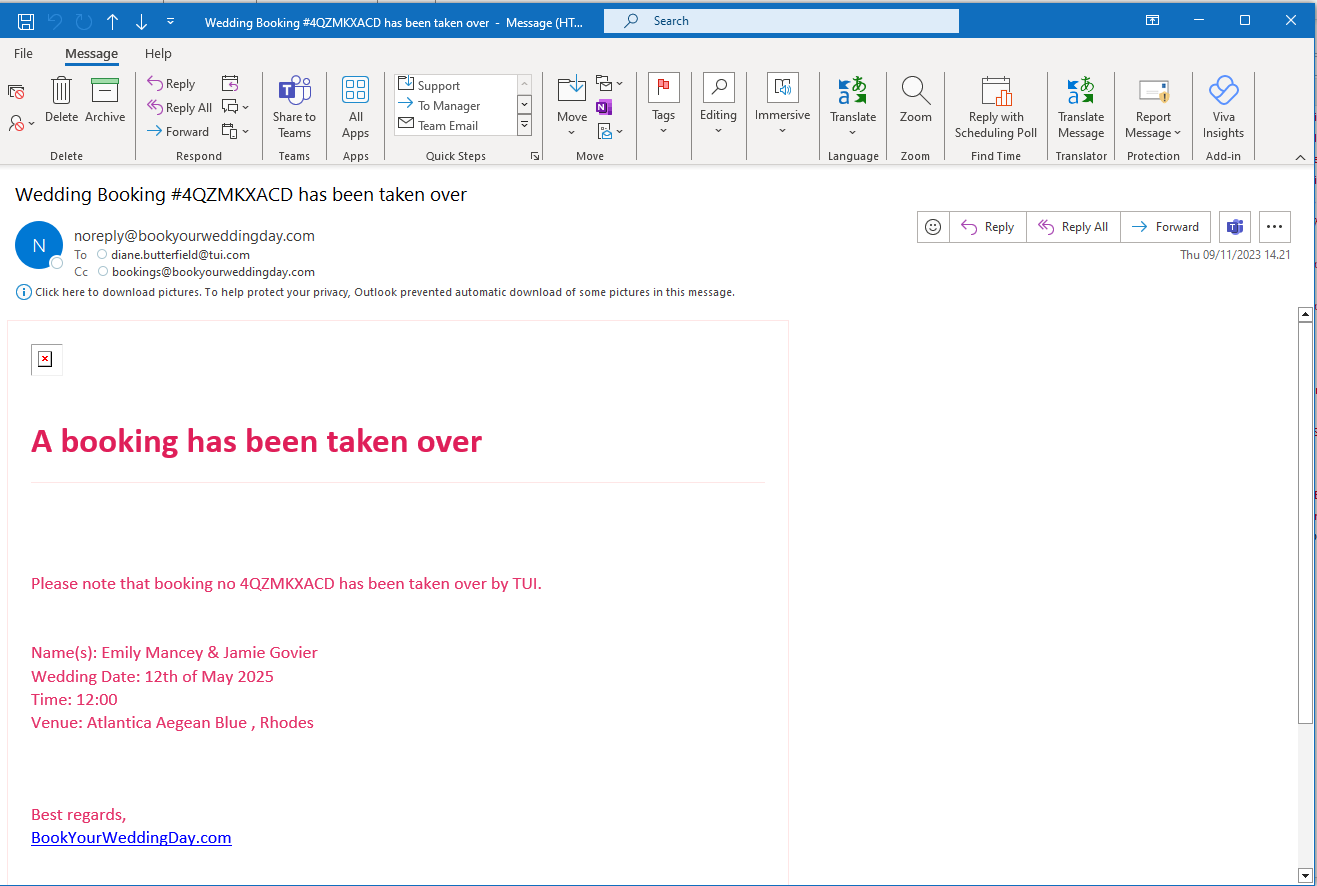1317x886 pixels.
Task: Open the File menu
Action: tap(23, 54)
